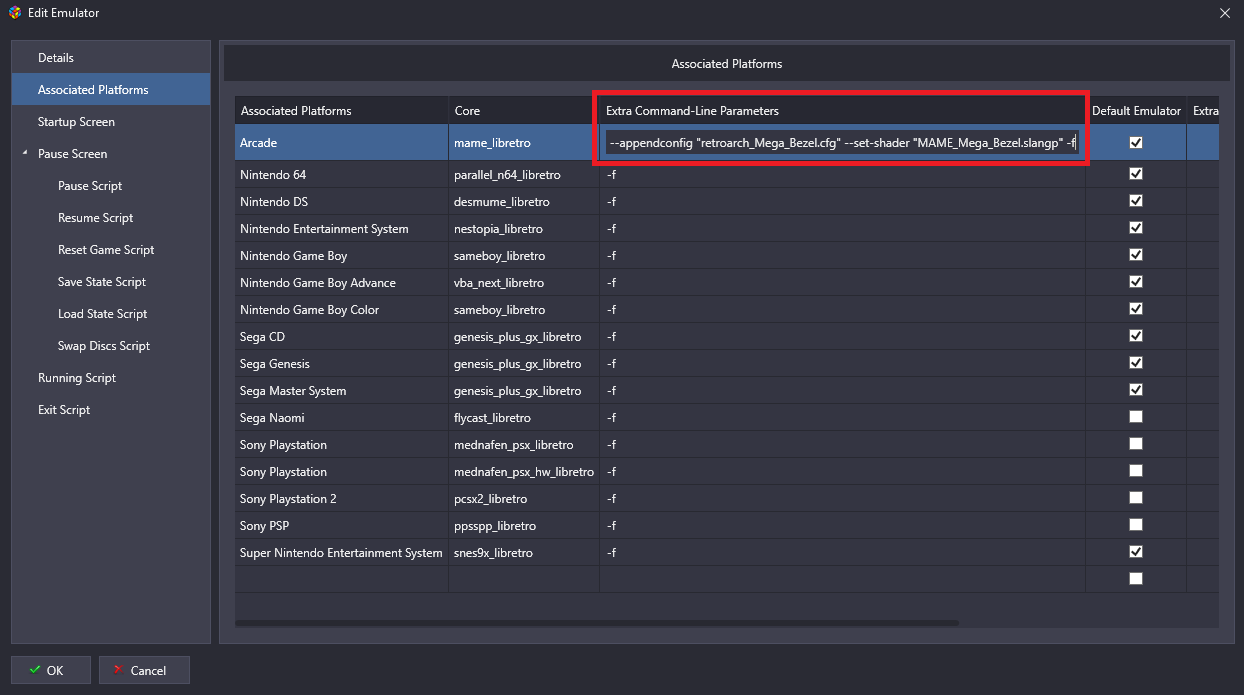The height and width of the screenshot is (695, 1244).
Task: Select Associated Platforms in sidebar
Action: pyautogui.click(x=111, y=90)
